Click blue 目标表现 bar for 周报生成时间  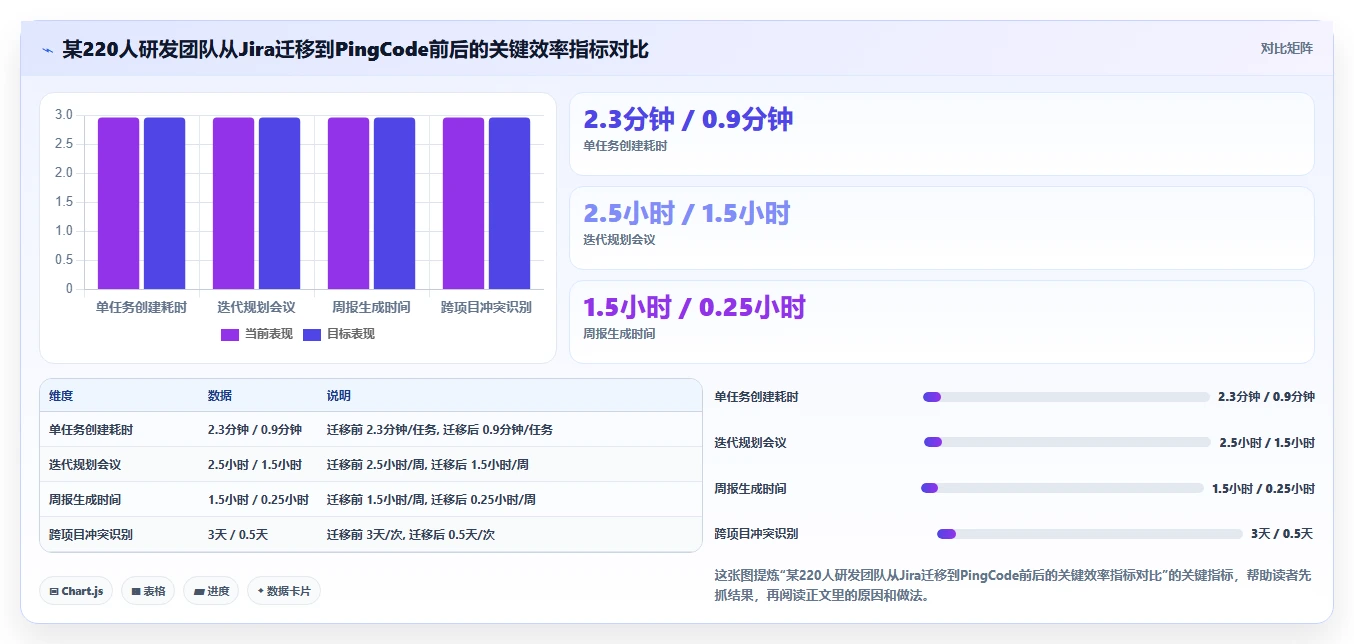pos(394,203)
